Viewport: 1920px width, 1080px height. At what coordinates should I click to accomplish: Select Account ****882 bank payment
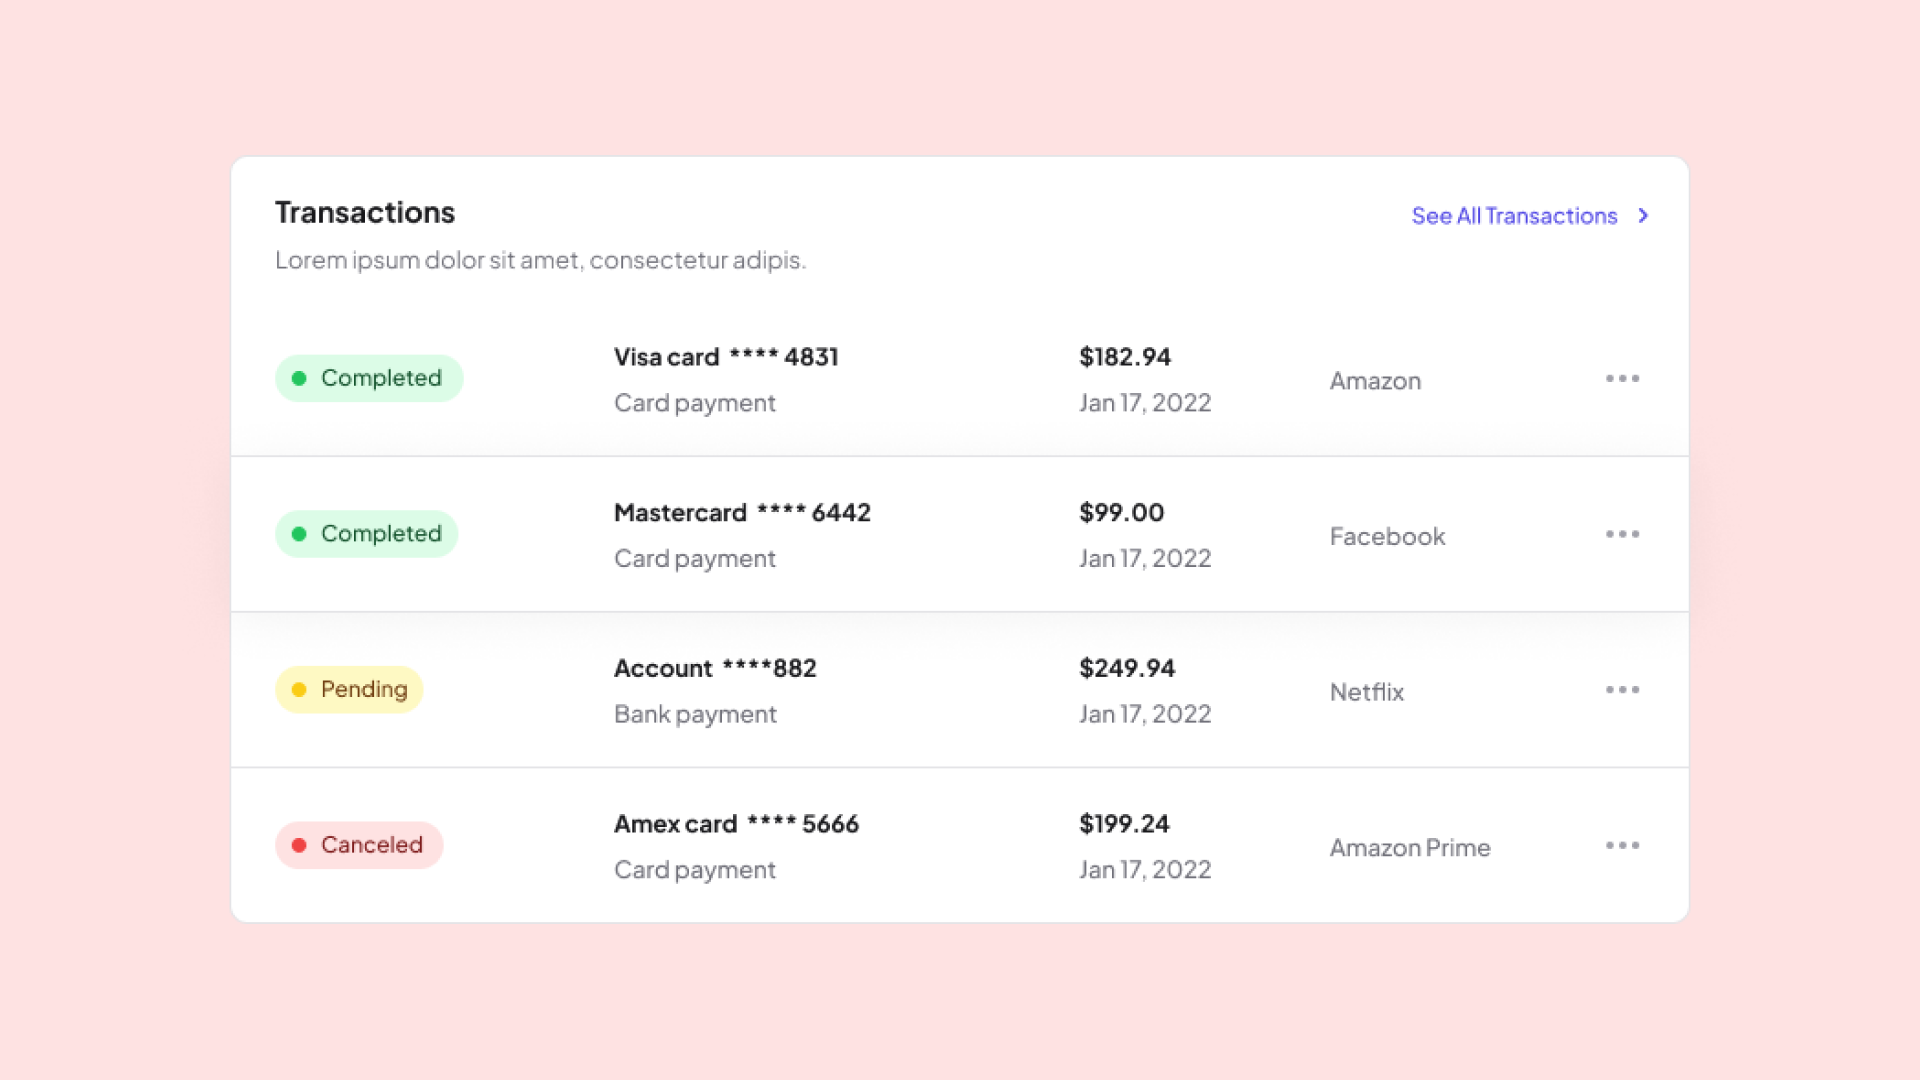tap(715, 668)
